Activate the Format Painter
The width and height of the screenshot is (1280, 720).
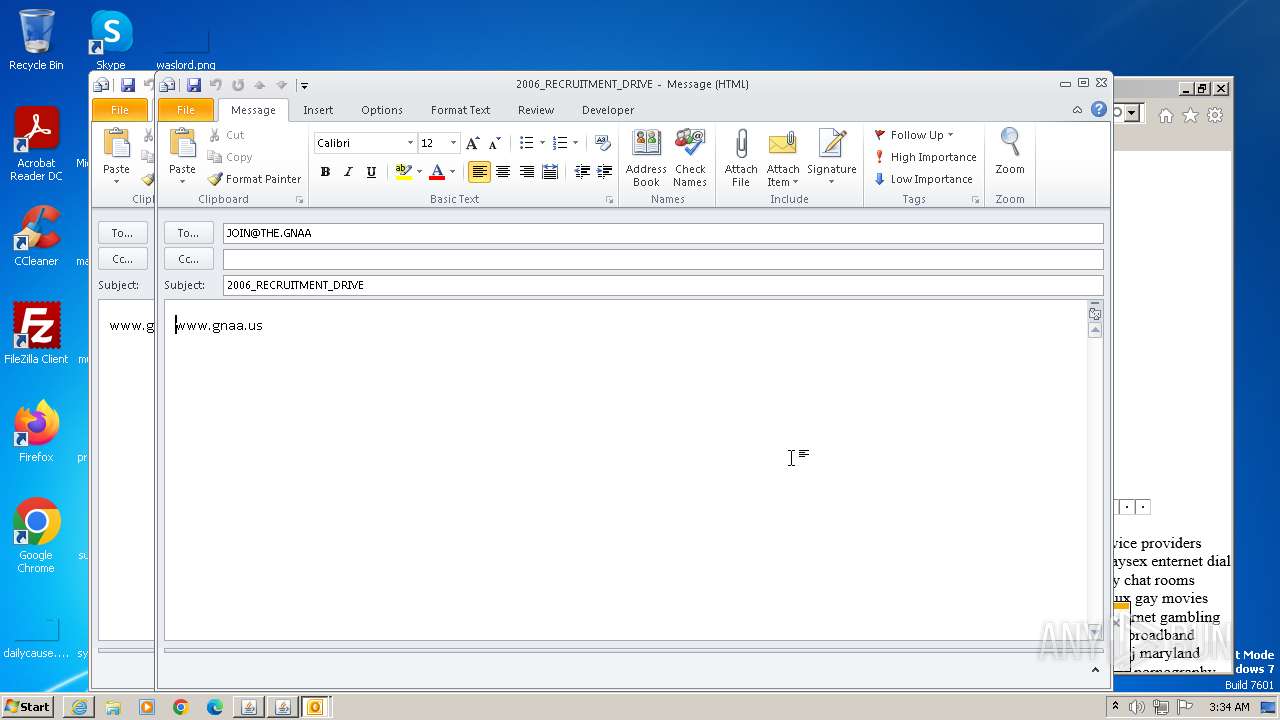[254, 179]
